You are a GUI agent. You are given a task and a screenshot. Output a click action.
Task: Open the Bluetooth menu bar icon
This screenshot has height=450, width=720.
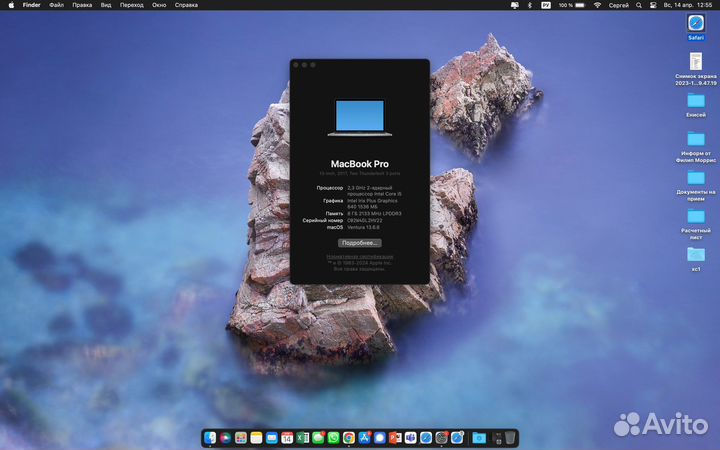[x=529, y=5]
